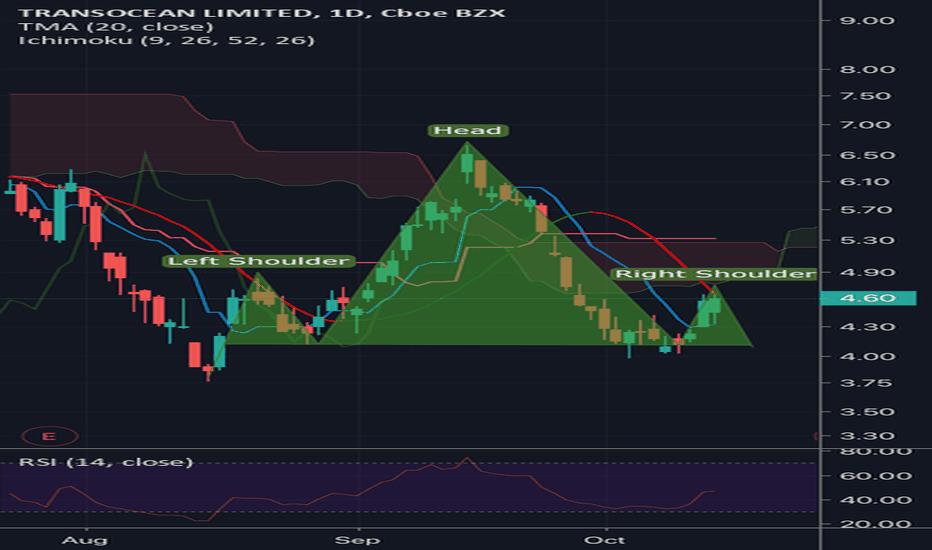932x550 pixels.
Task: Click the 9.00 price axis label
Action: pos(867,21)
